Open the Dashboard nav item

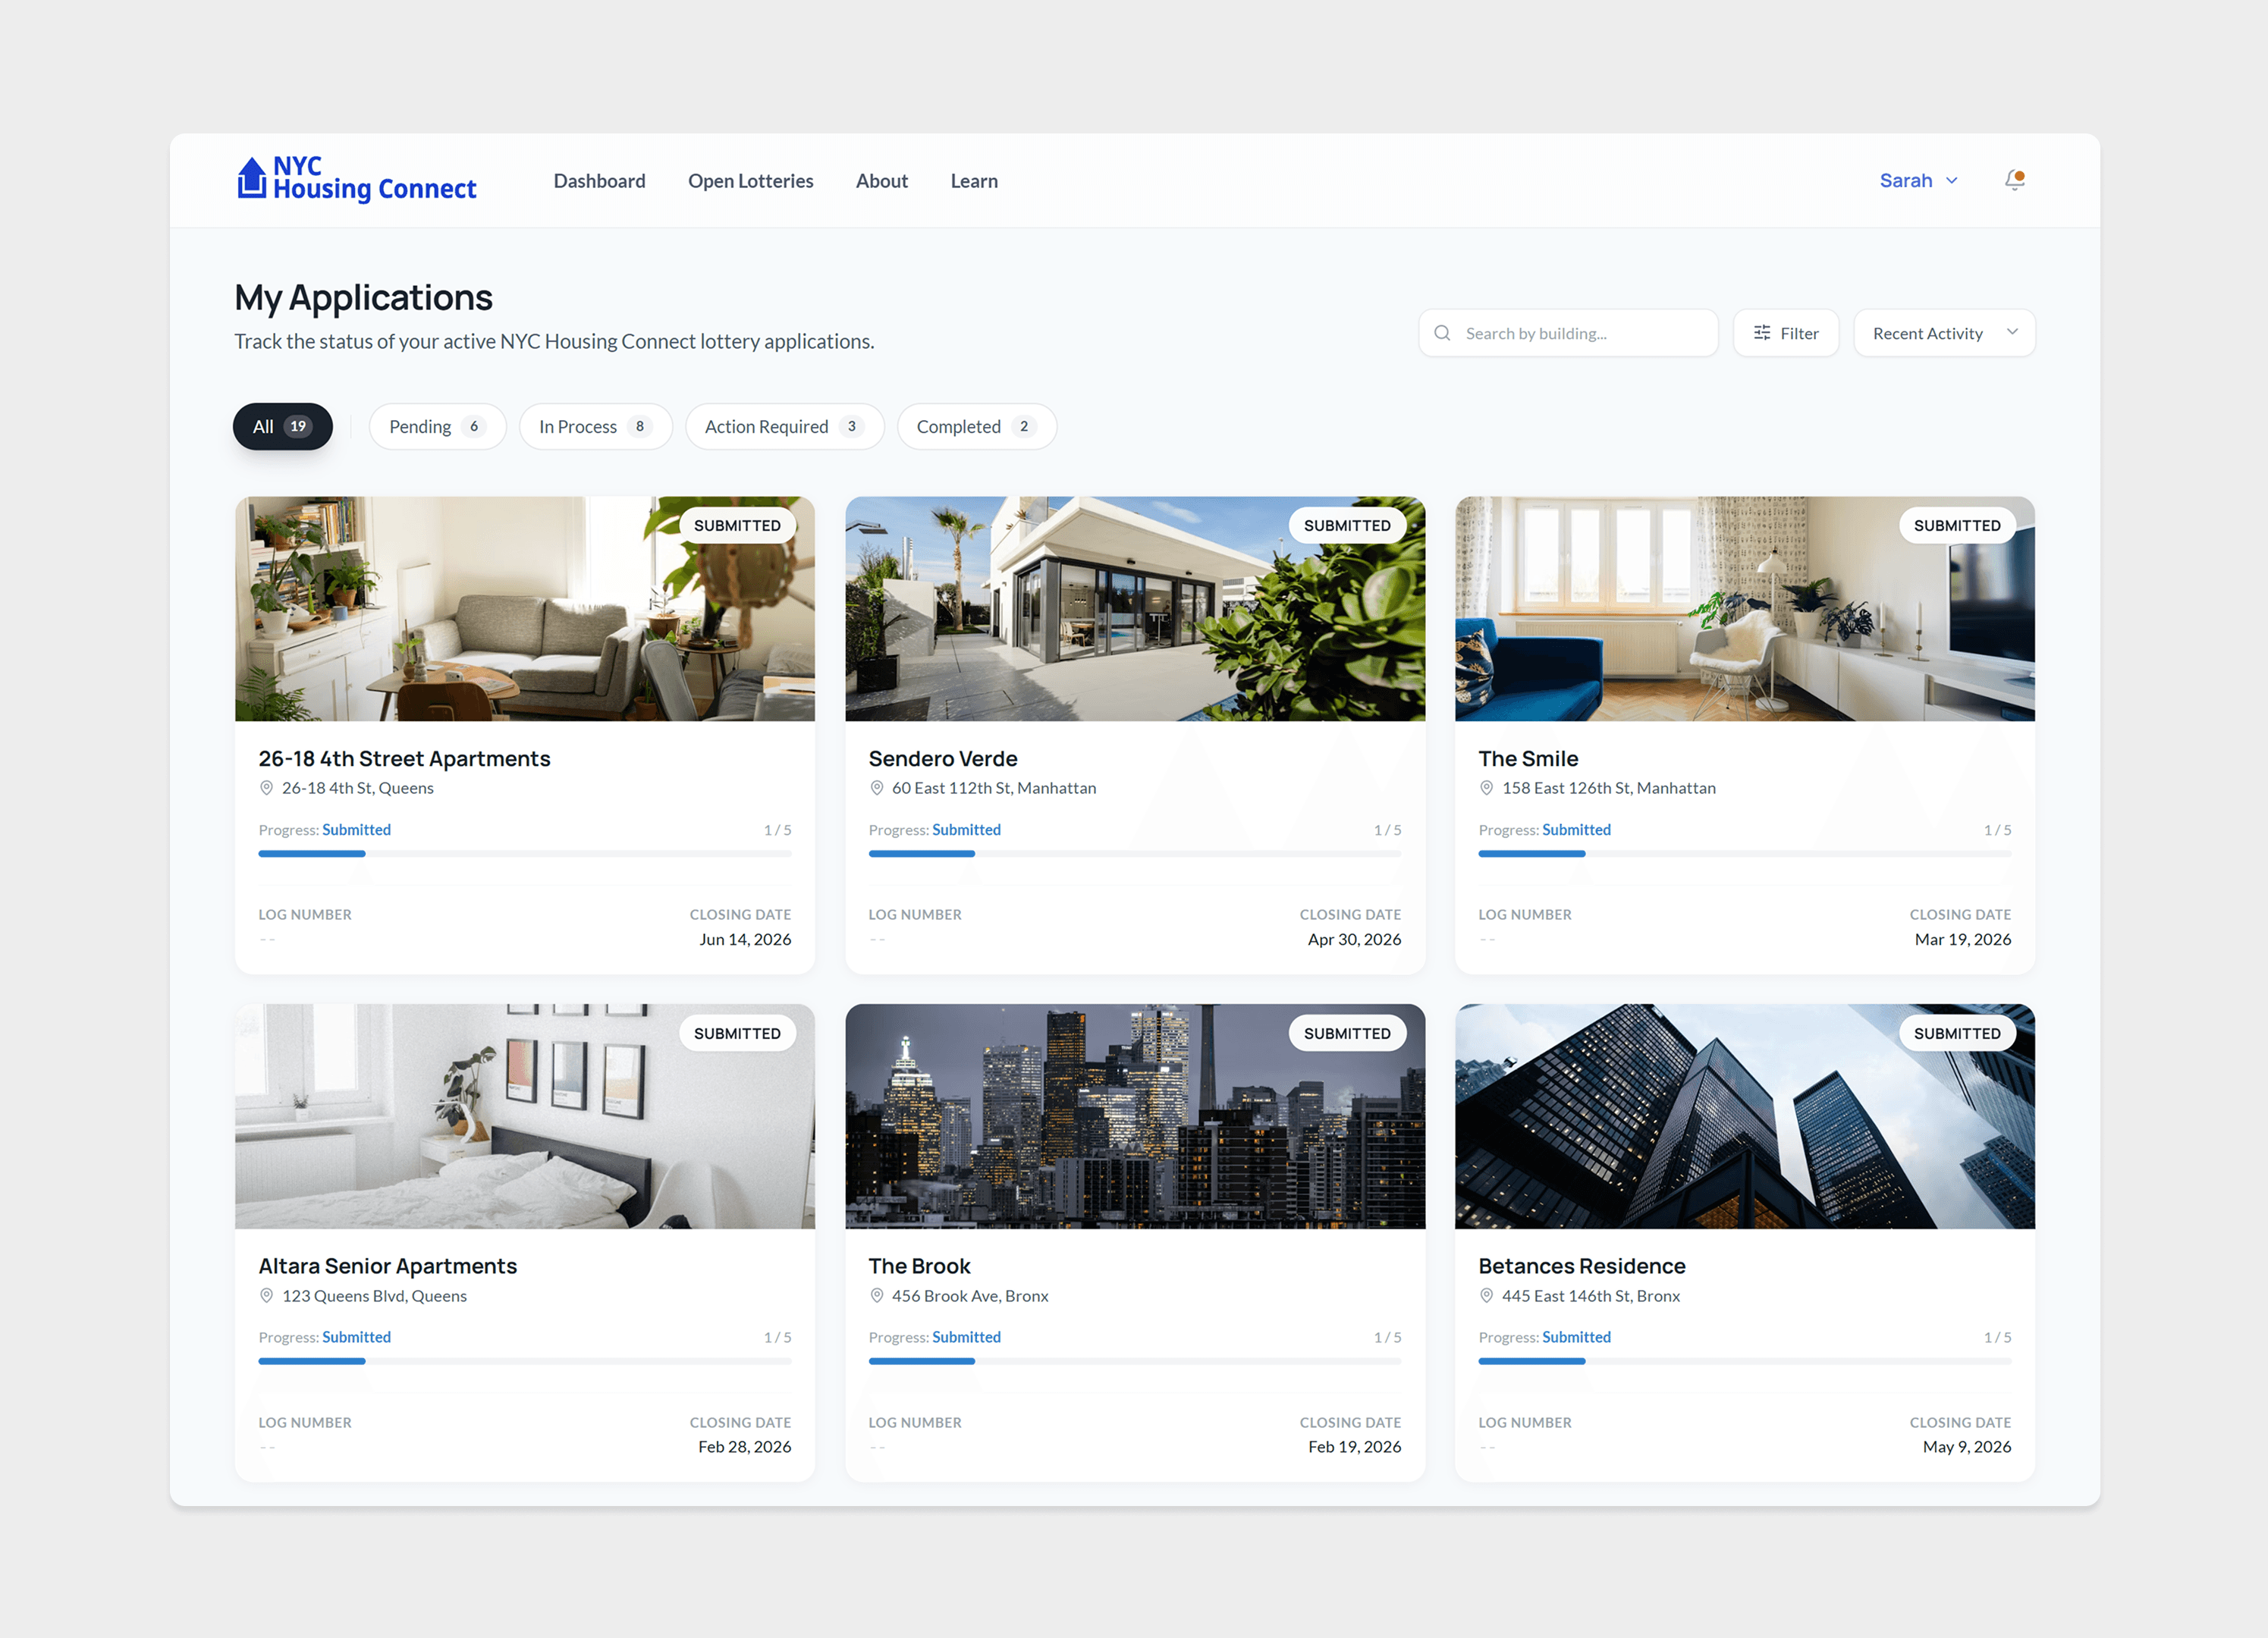pyautogui.click(x=599, y=181)
